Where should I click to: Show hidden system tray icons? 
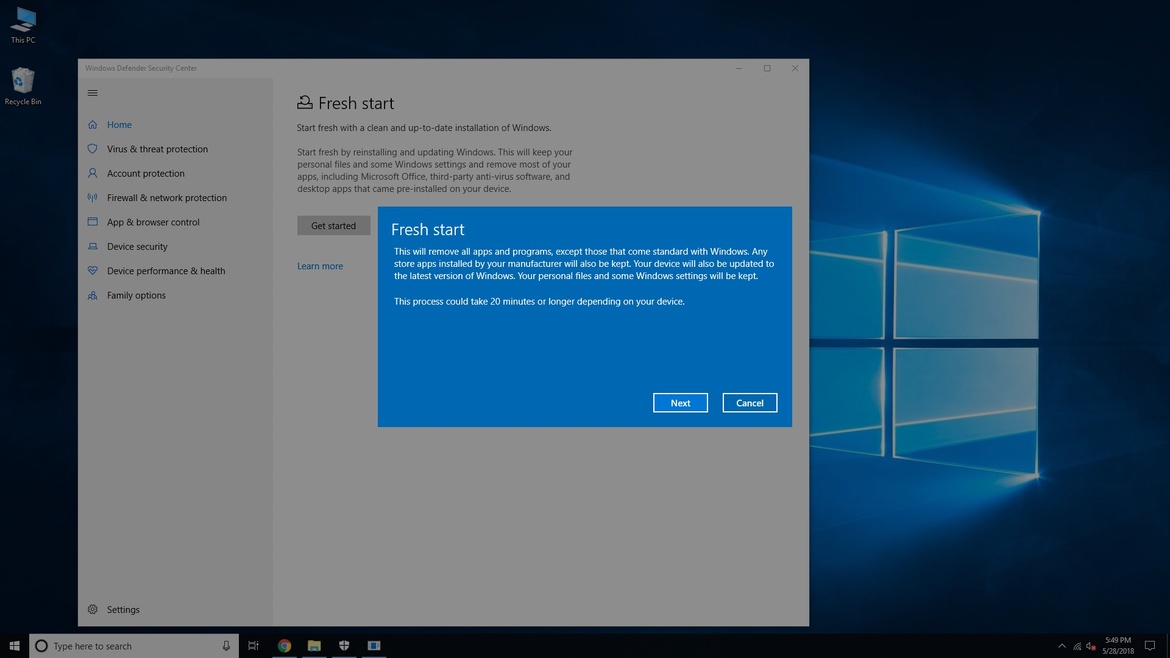1062,646
